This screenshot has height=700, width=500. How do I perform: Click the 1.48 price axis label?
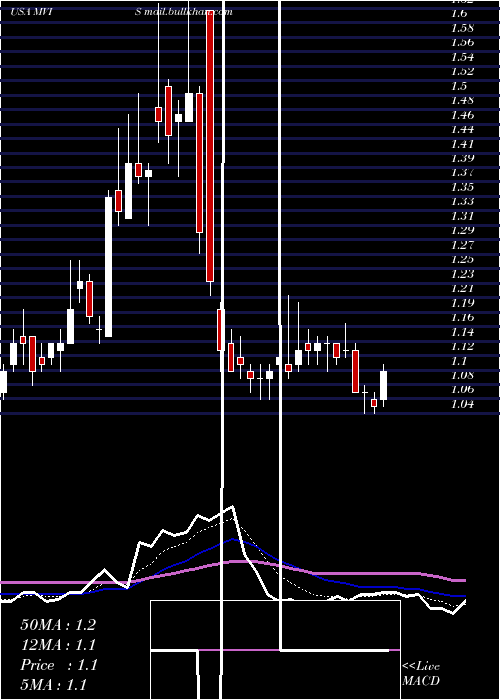pyautogui.click(x=462, y=100)
